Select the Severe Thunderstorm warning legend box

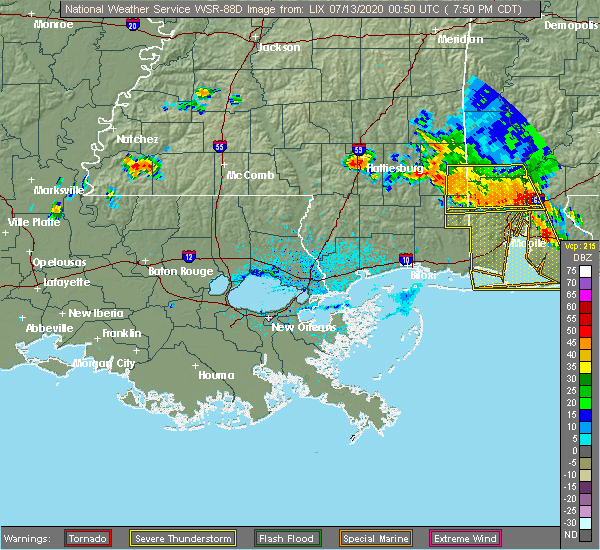pos(183,538)
